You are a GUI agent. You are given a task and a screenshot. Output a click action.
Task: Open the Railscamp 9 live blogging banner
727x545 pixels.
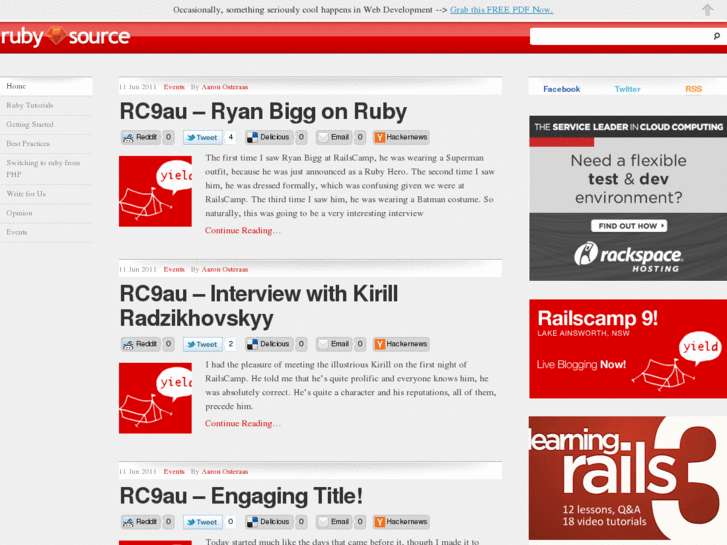click(x=628, y=349)
